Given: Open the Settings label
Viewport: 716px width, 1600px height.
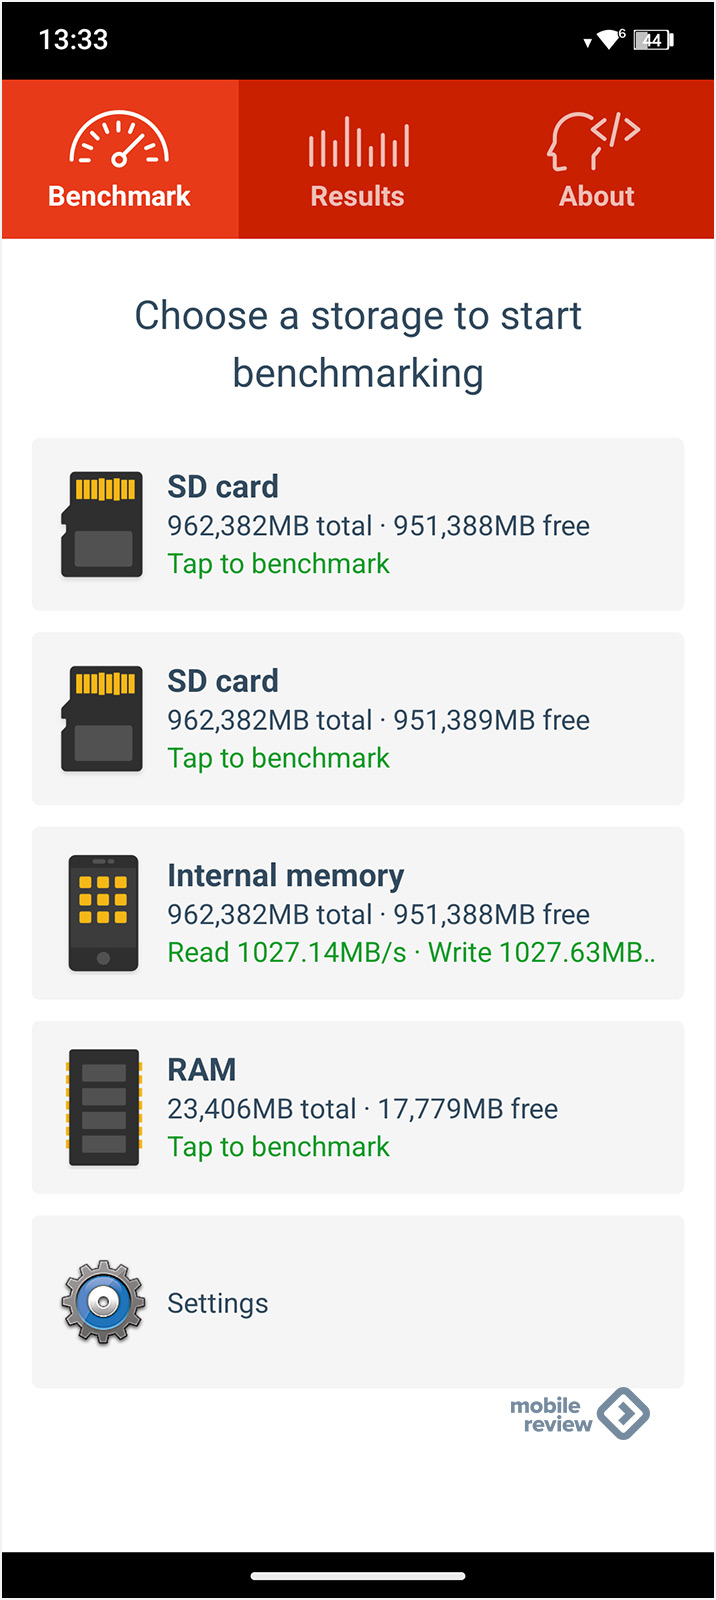Looking at the screenshot, I should tap(218, 1303).
